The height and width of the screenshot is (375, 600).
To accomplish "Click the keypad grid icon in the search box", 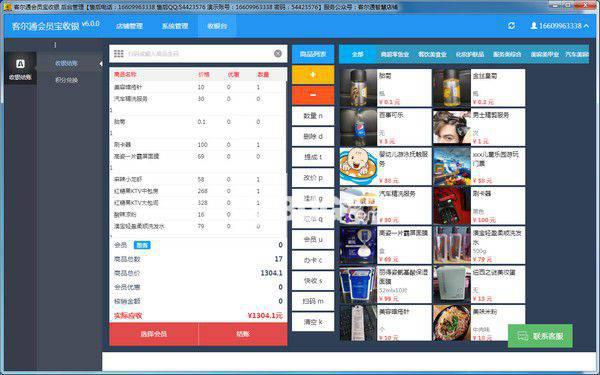I will (x=119, y=54).
